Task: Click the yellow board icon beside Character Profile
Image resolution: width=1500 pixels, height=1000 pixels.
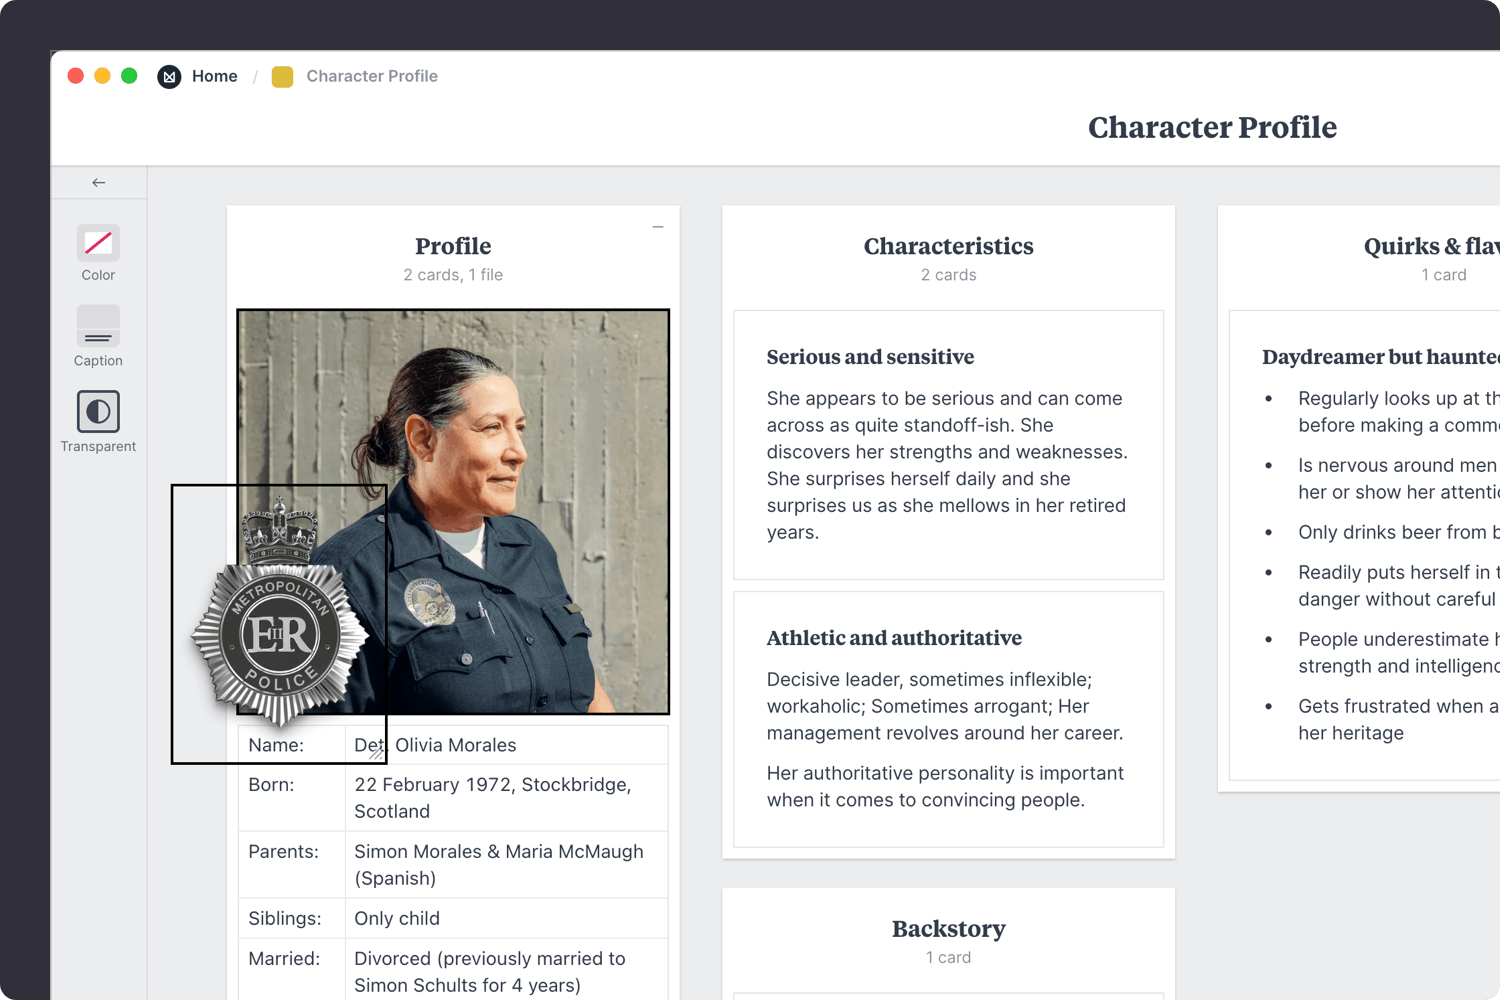Action: pos(282,76)
